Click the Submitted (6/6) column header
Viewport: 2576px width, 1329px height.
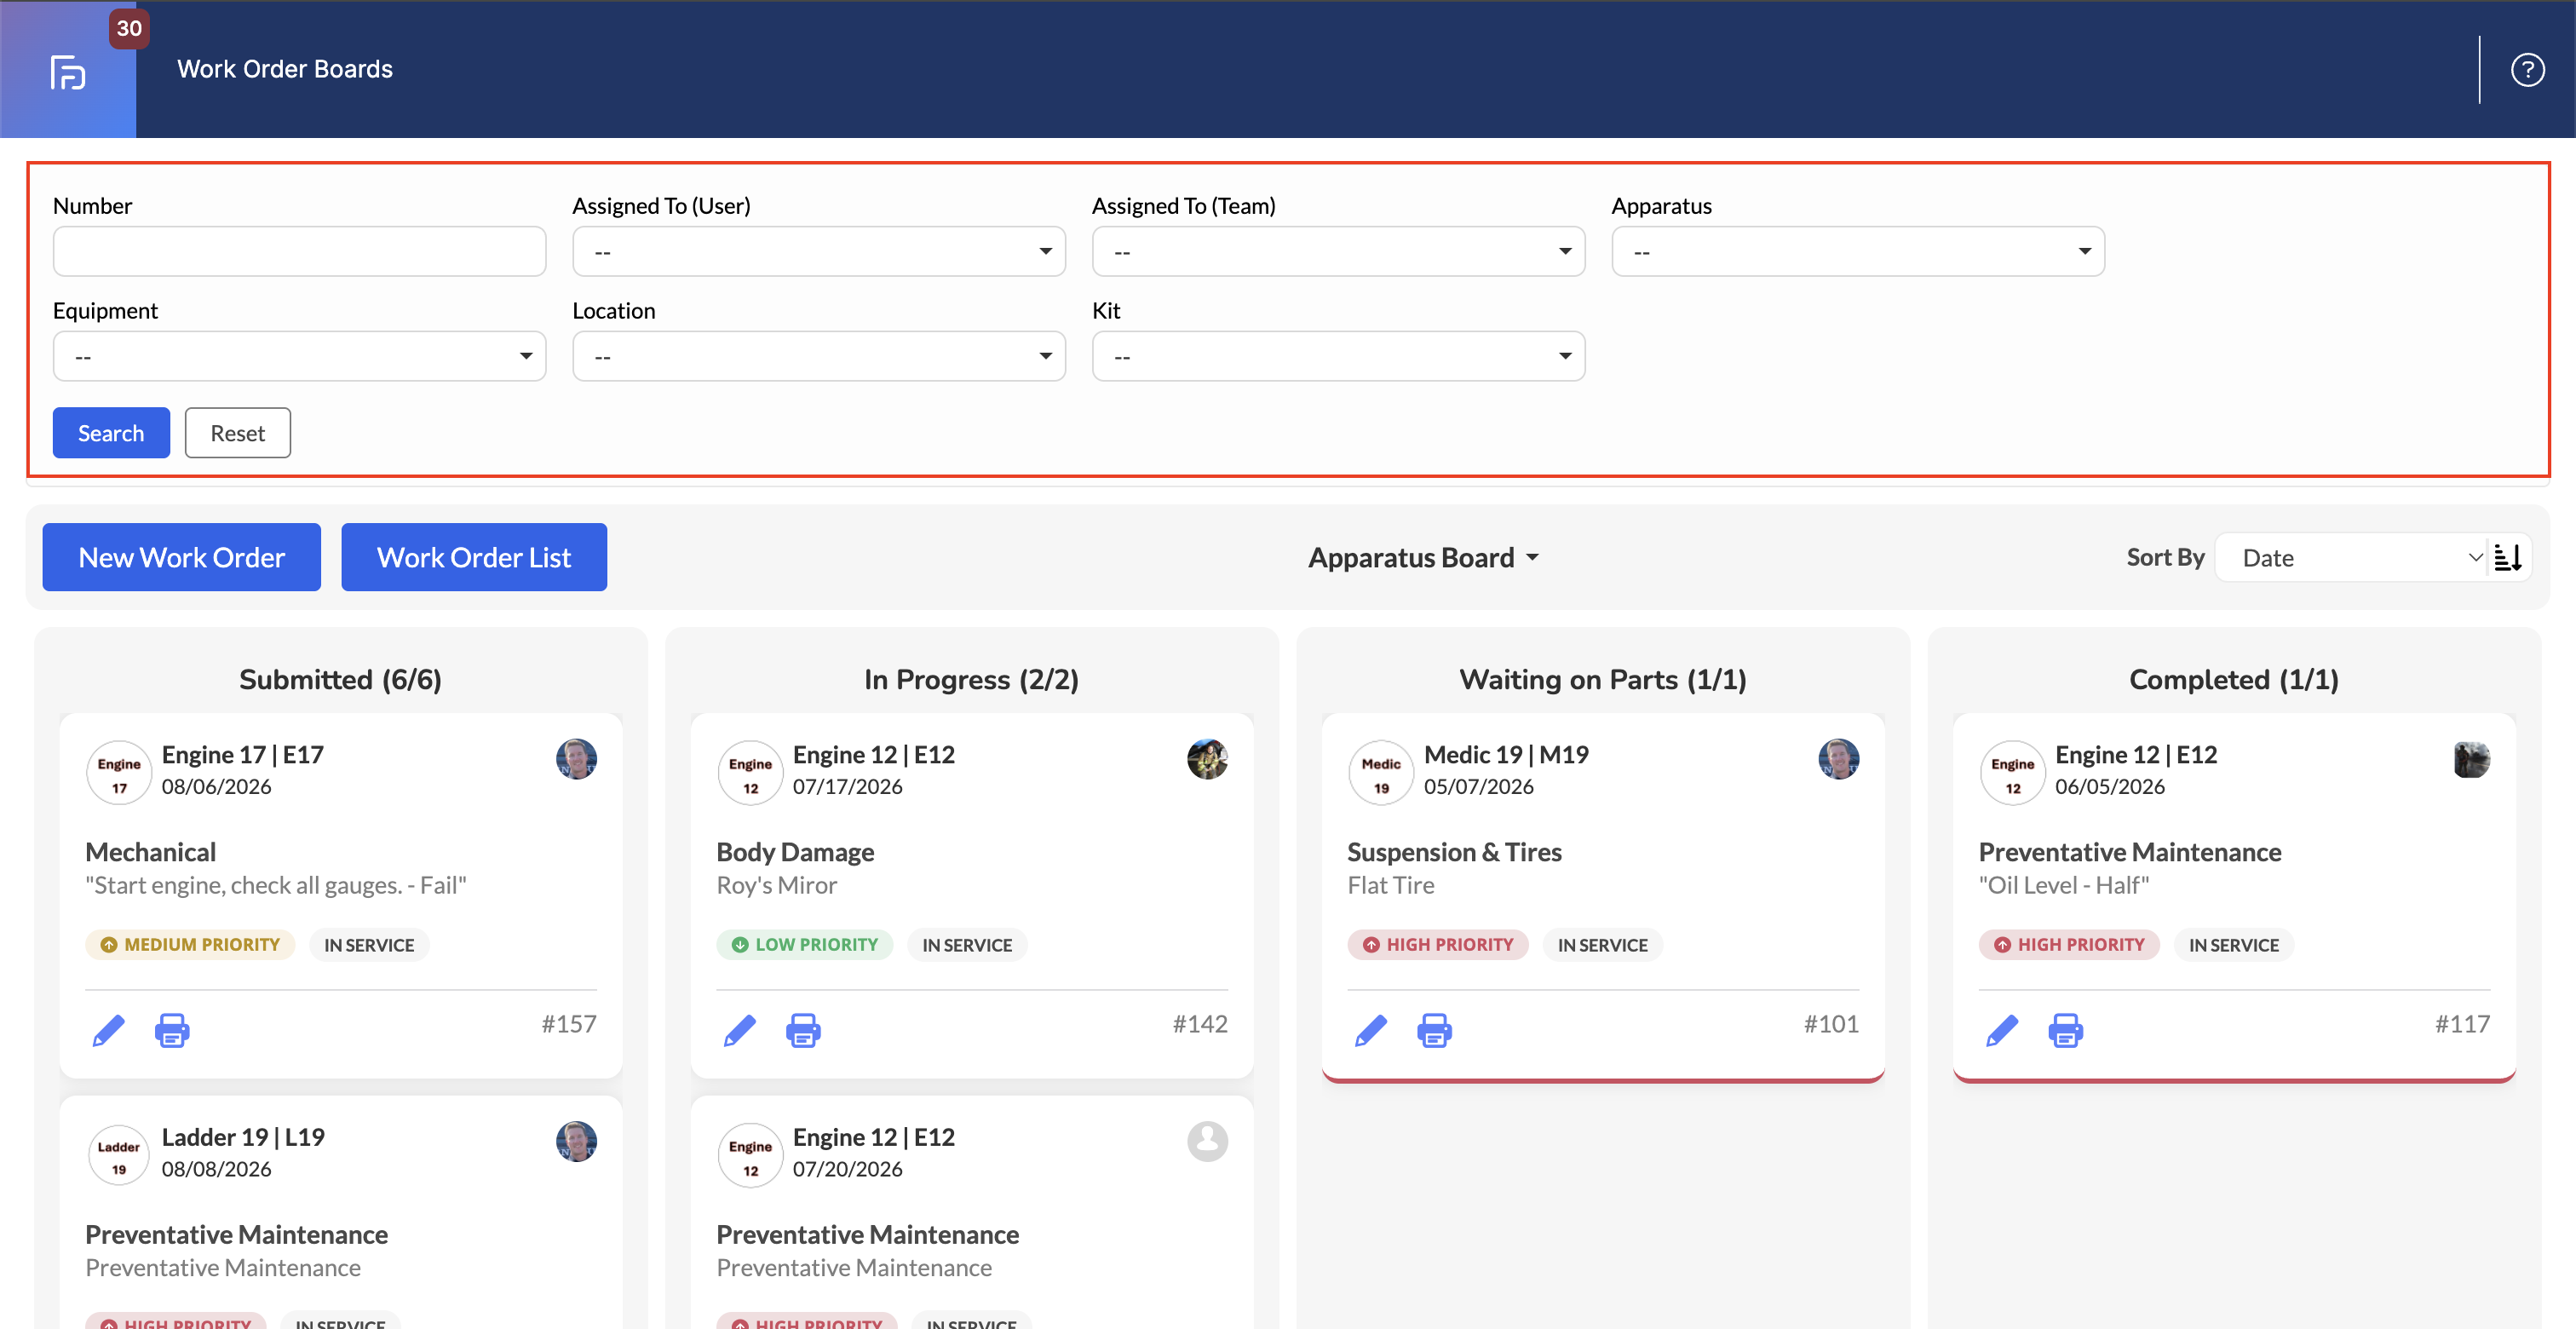point(340,680)
